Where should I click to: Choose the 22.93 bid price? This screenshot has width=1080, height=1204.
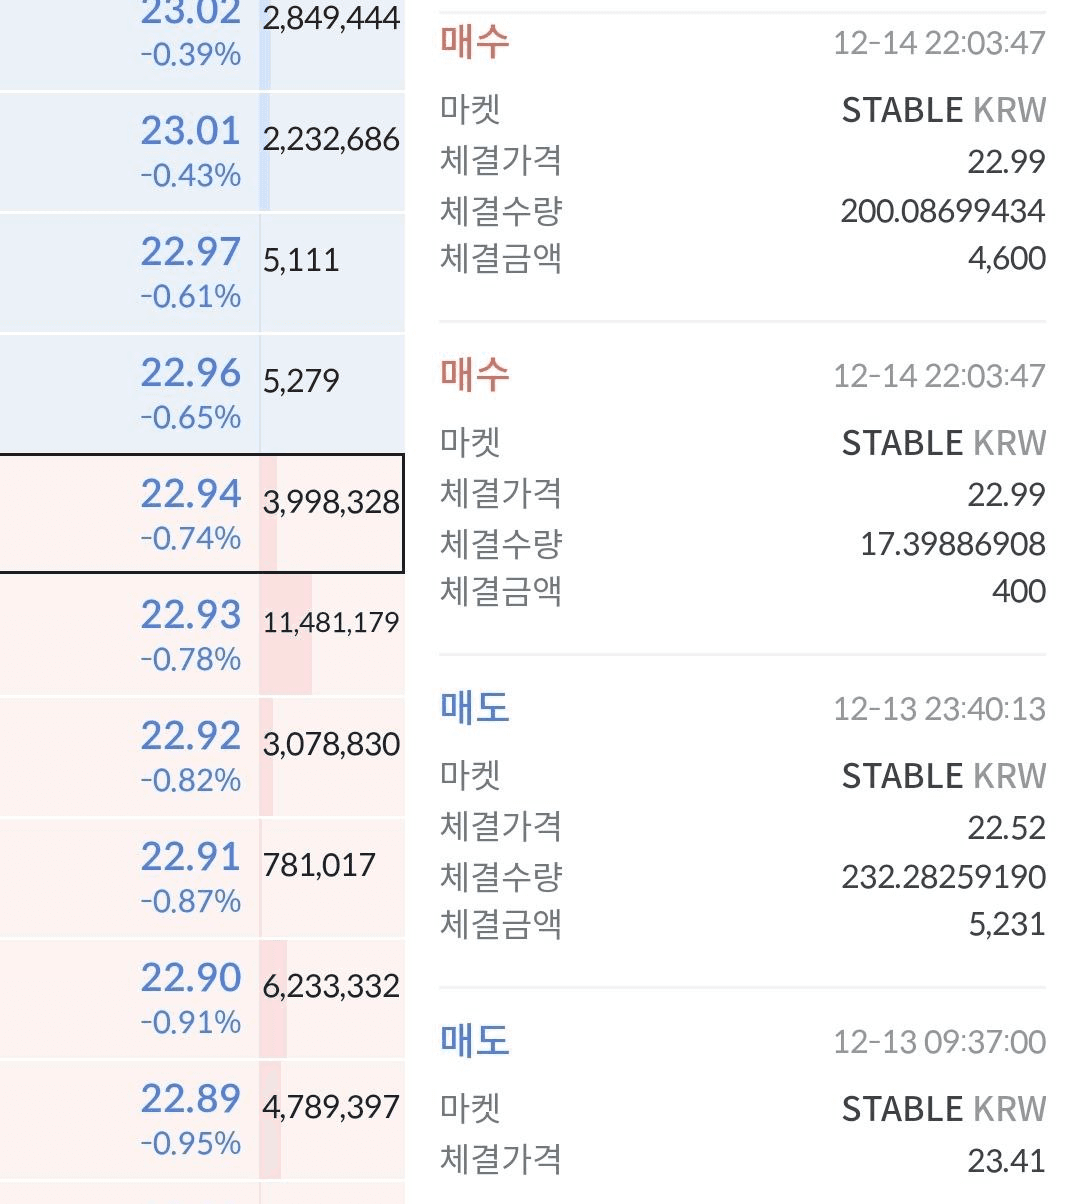190,616
